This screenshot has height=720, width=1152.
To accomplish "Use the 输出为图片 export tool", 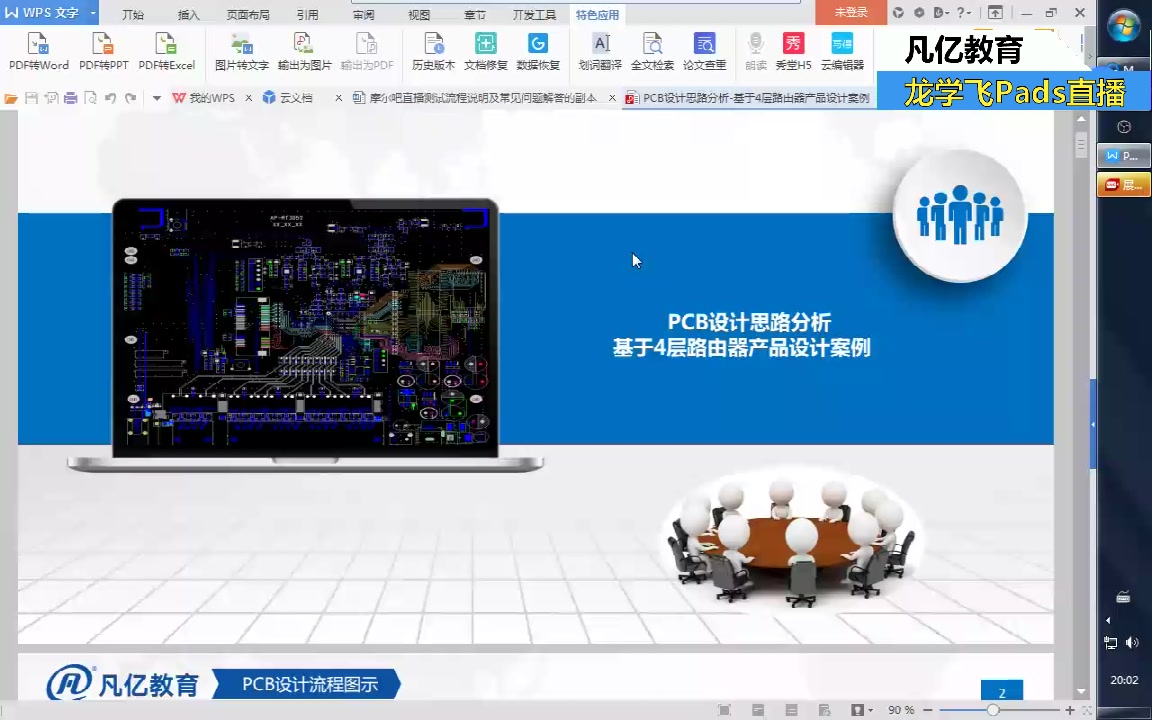I will point(305,50).
